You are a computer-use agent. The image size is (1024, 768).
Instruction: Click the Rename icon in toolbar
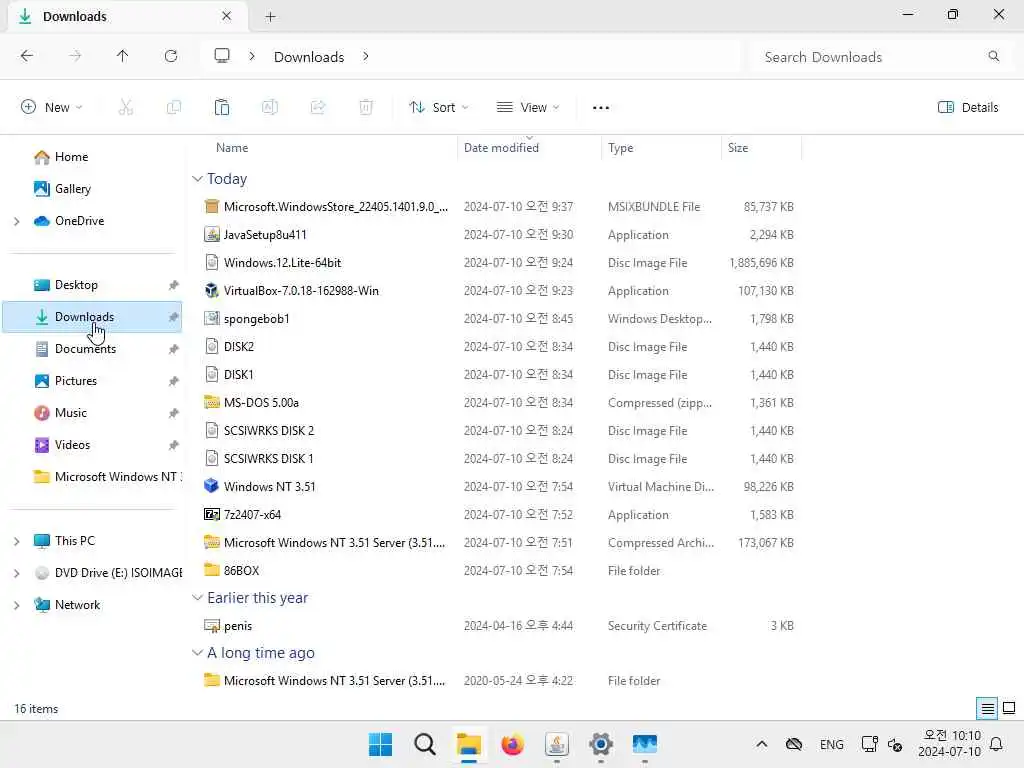point(270,107)
